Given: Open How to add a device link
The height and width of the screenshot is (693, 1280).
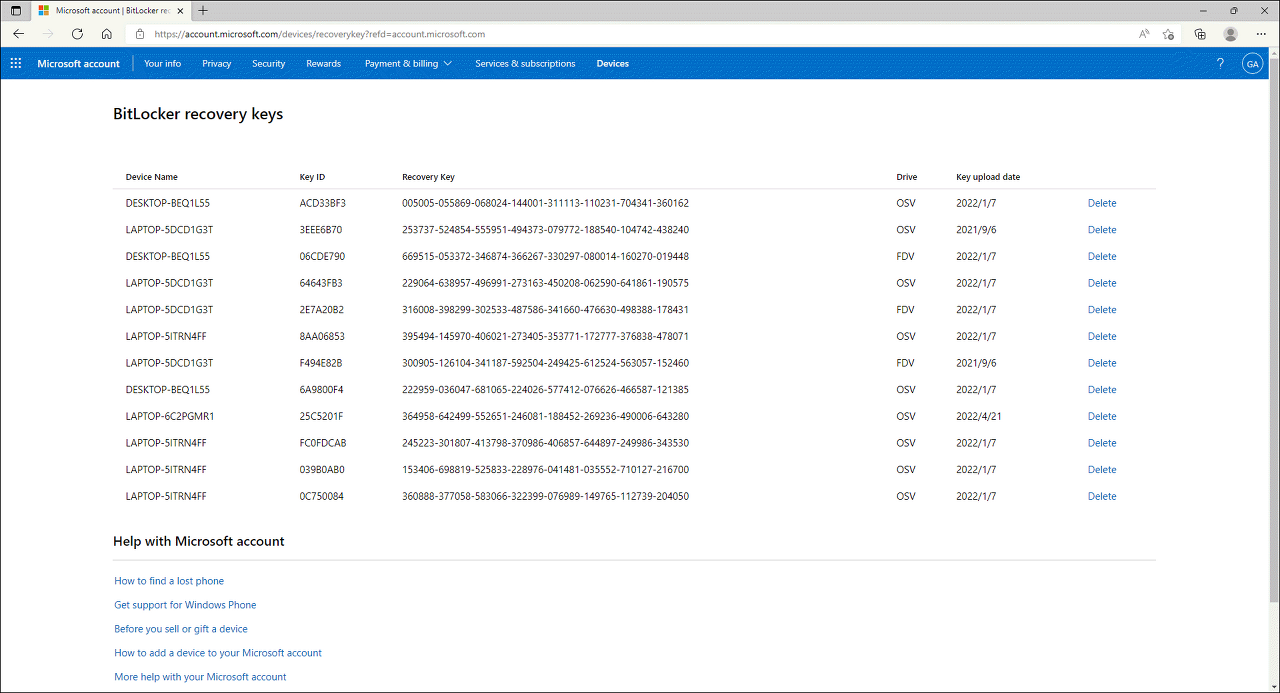Looking at the screenshot, I should pyautogui.click(x=218, y=653).
